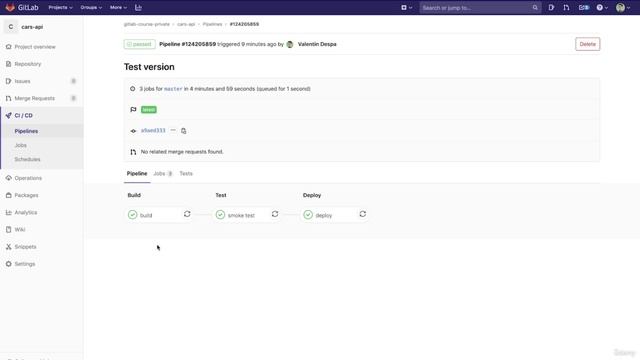Open Analytics in the sidebar
Viewport: 640px width, 360px height.
26,212
